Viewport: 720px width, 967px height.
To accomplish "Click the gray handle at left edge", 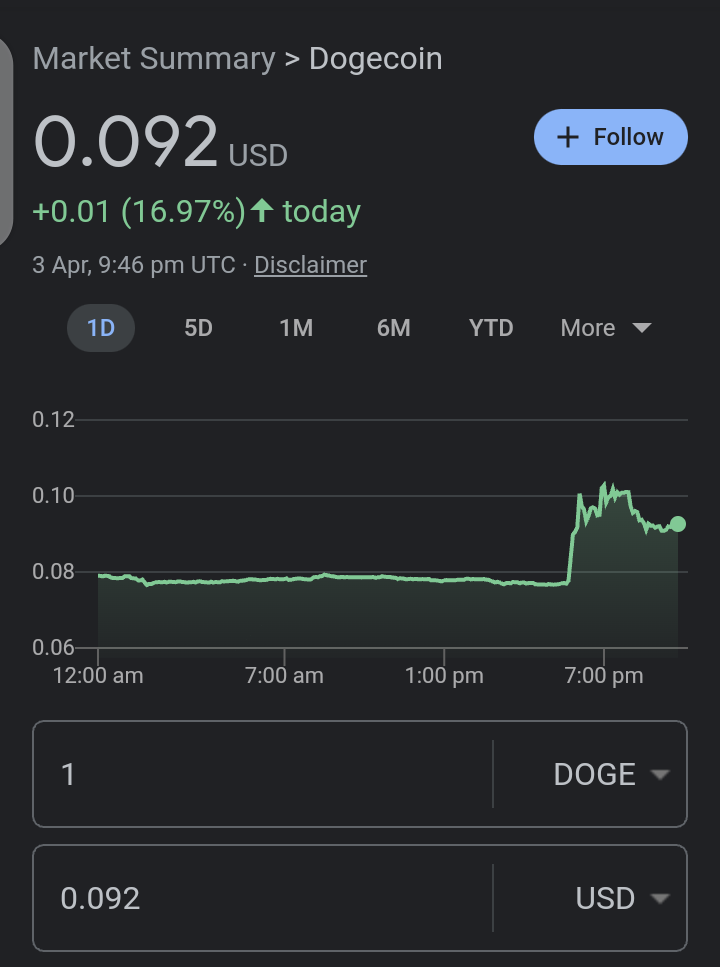I will (6, 143).
